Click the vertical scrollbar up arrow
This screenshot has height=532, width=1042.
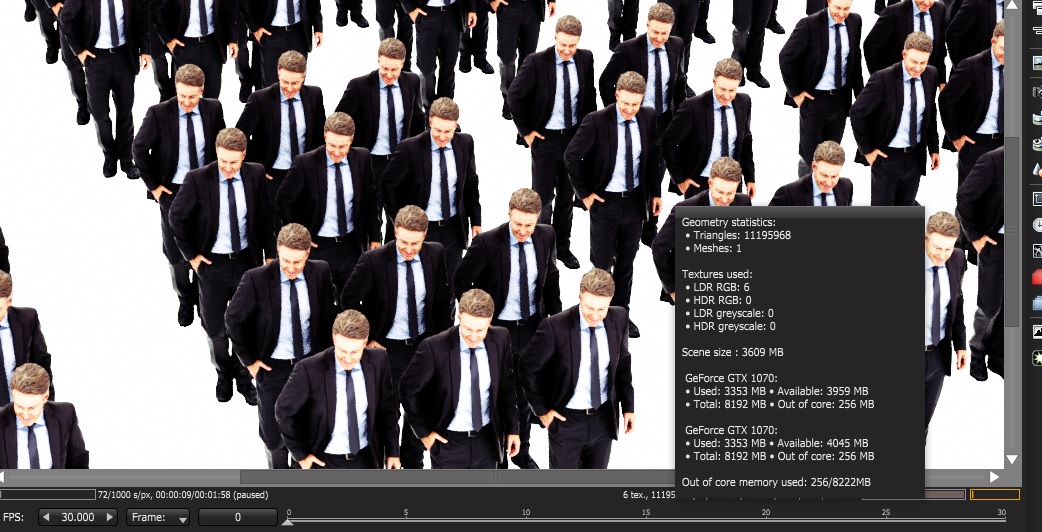(x=1012, y=5)
